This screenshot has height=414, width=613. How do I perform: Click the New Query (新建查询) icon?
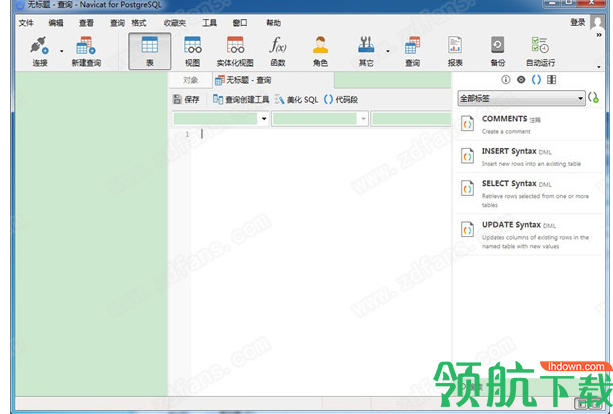86,46
